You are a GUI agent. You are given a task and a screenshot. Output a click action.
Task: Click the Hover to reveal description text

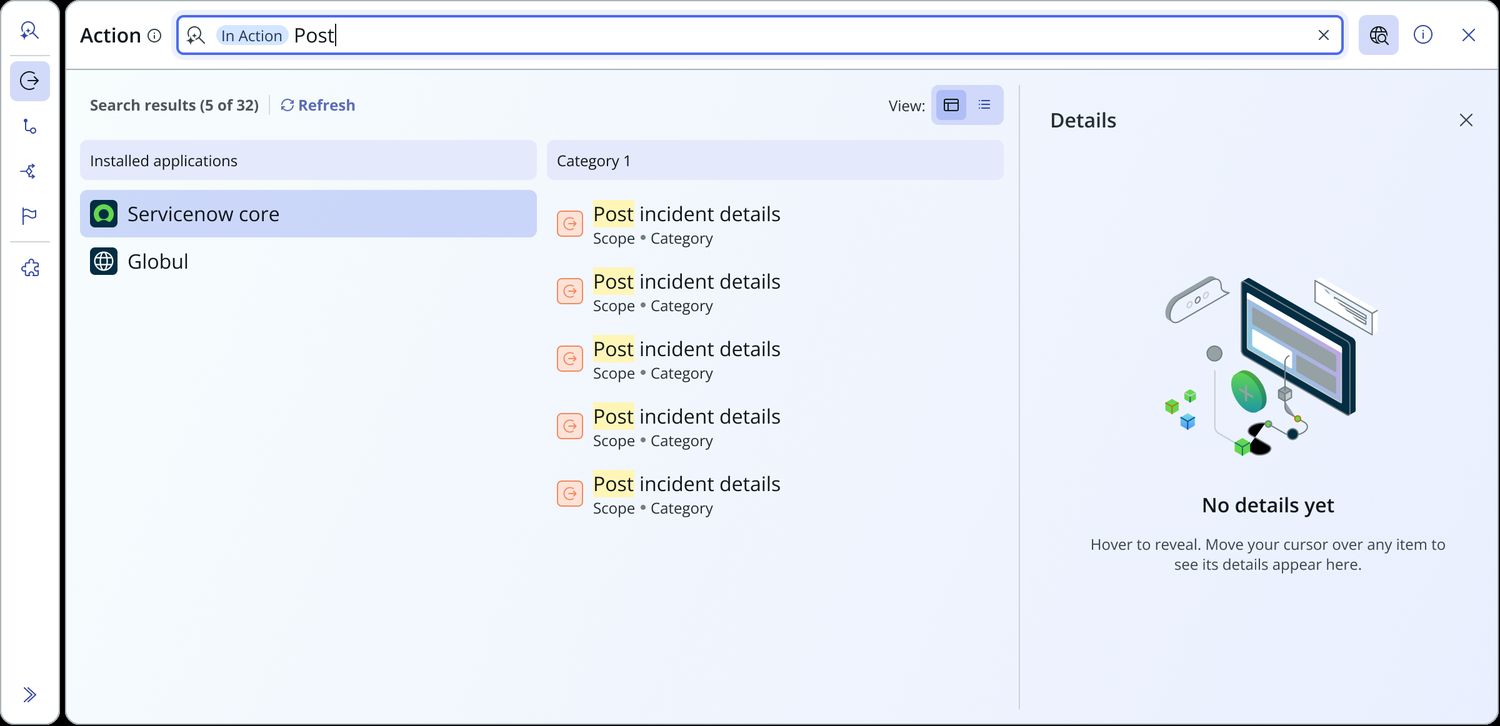coord(1268,554)
